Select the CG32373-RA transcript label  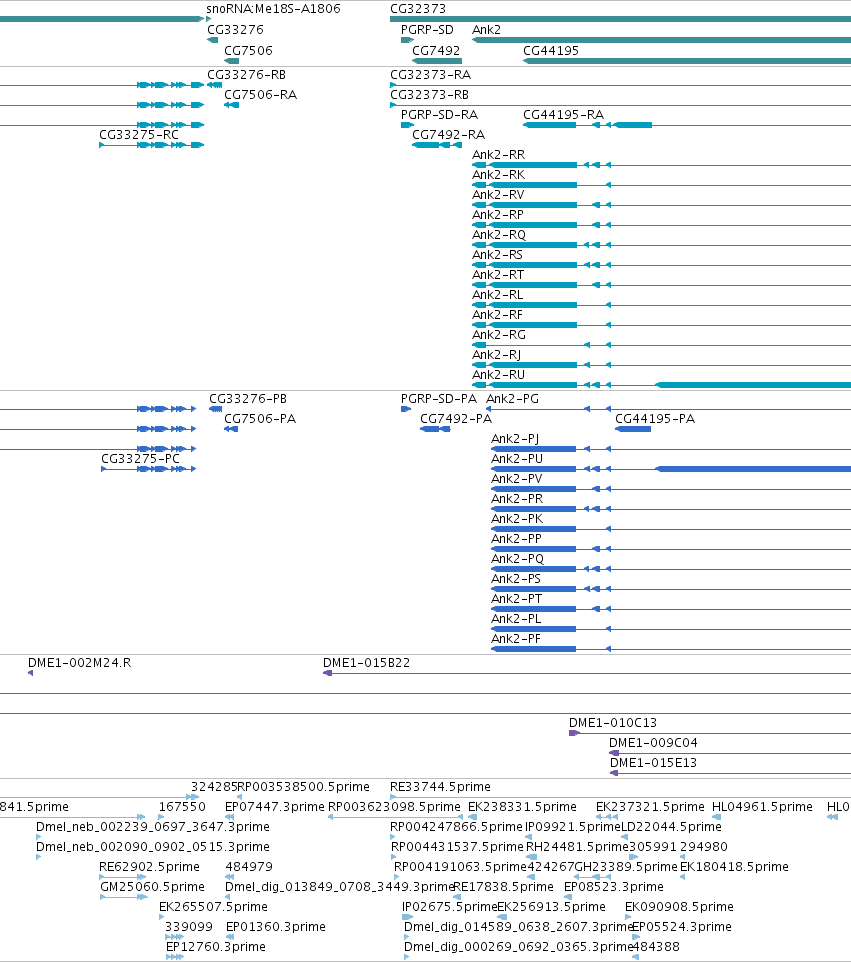[x=431, y=75]
